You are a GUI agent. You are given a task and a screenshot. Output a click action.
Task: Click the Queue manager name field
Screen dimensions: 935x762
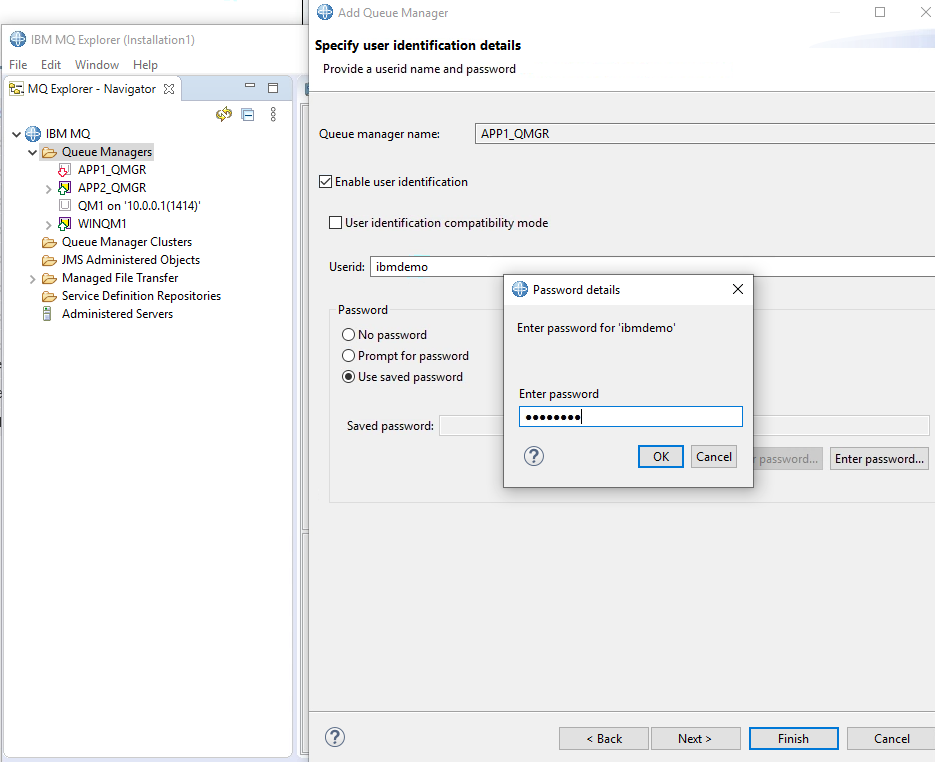click(705, 134)
